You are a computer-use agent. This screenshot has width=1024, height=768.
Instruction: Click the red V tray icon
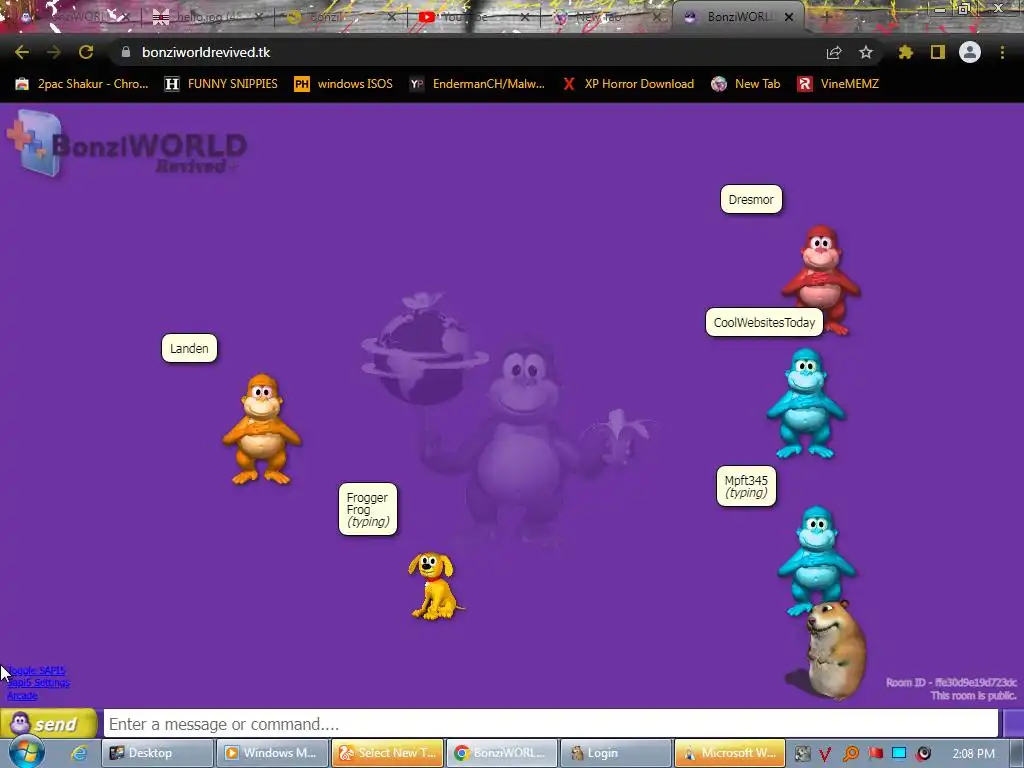[x=825, y=754]
